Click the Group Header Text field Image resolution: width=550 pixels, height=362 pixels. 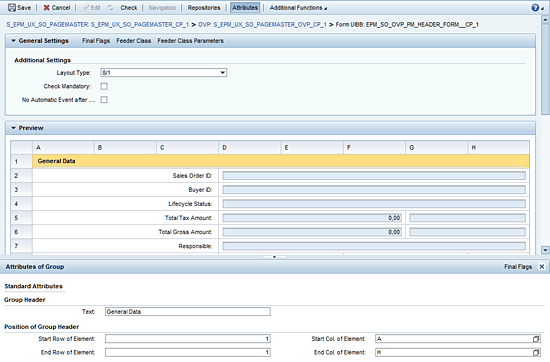pos(188,311)
